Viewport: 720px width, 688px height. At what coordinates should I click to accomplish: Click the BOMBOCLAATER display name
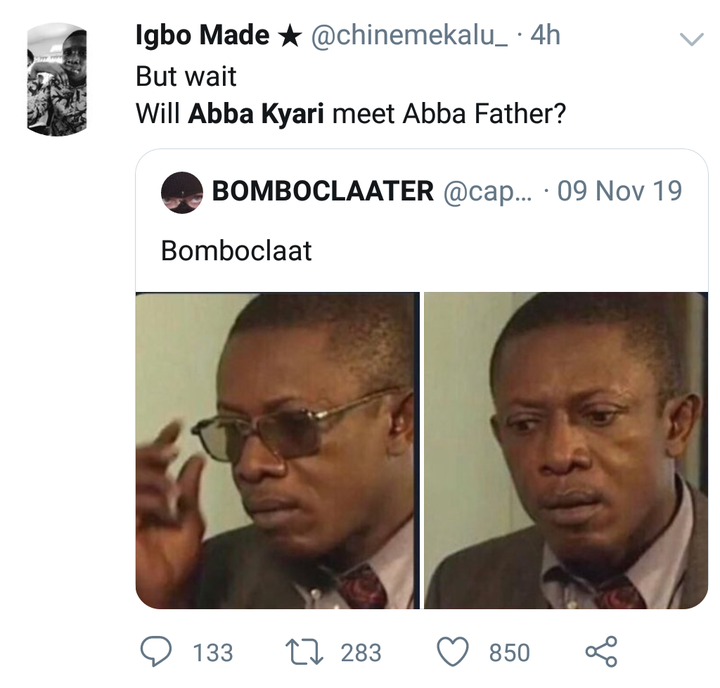tap(322, 191)
